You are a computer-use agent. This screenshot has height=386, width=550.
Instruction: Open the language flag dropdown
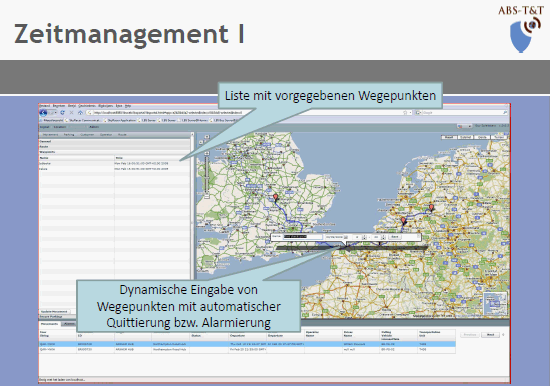464,126
